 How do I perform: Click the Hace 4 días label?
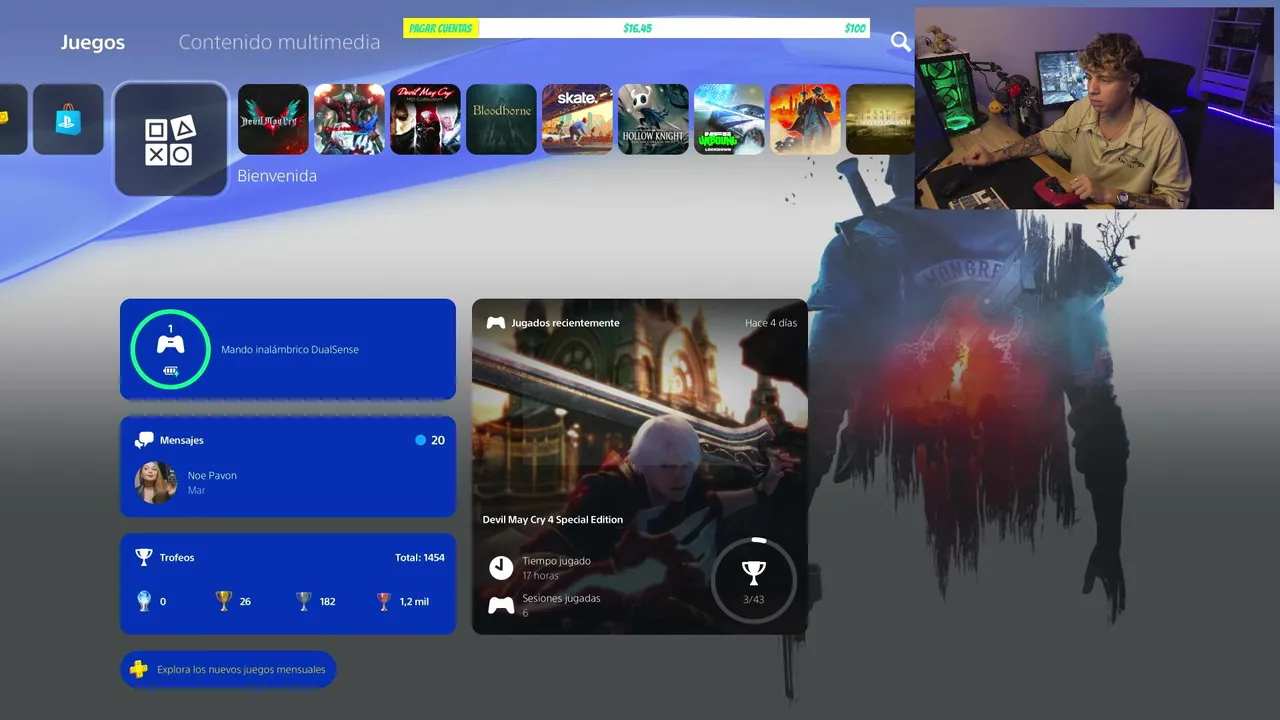(x=771, y=323)
